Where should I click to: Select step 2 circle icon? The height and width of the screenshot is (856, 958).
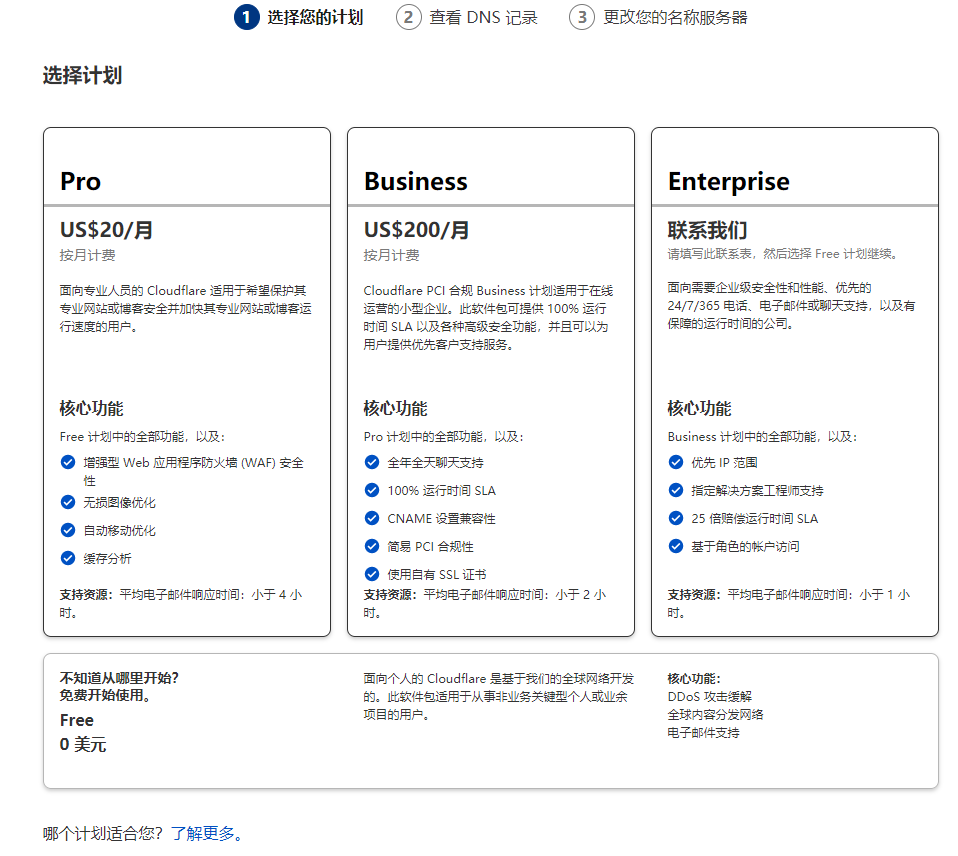(x=409, y=17)
